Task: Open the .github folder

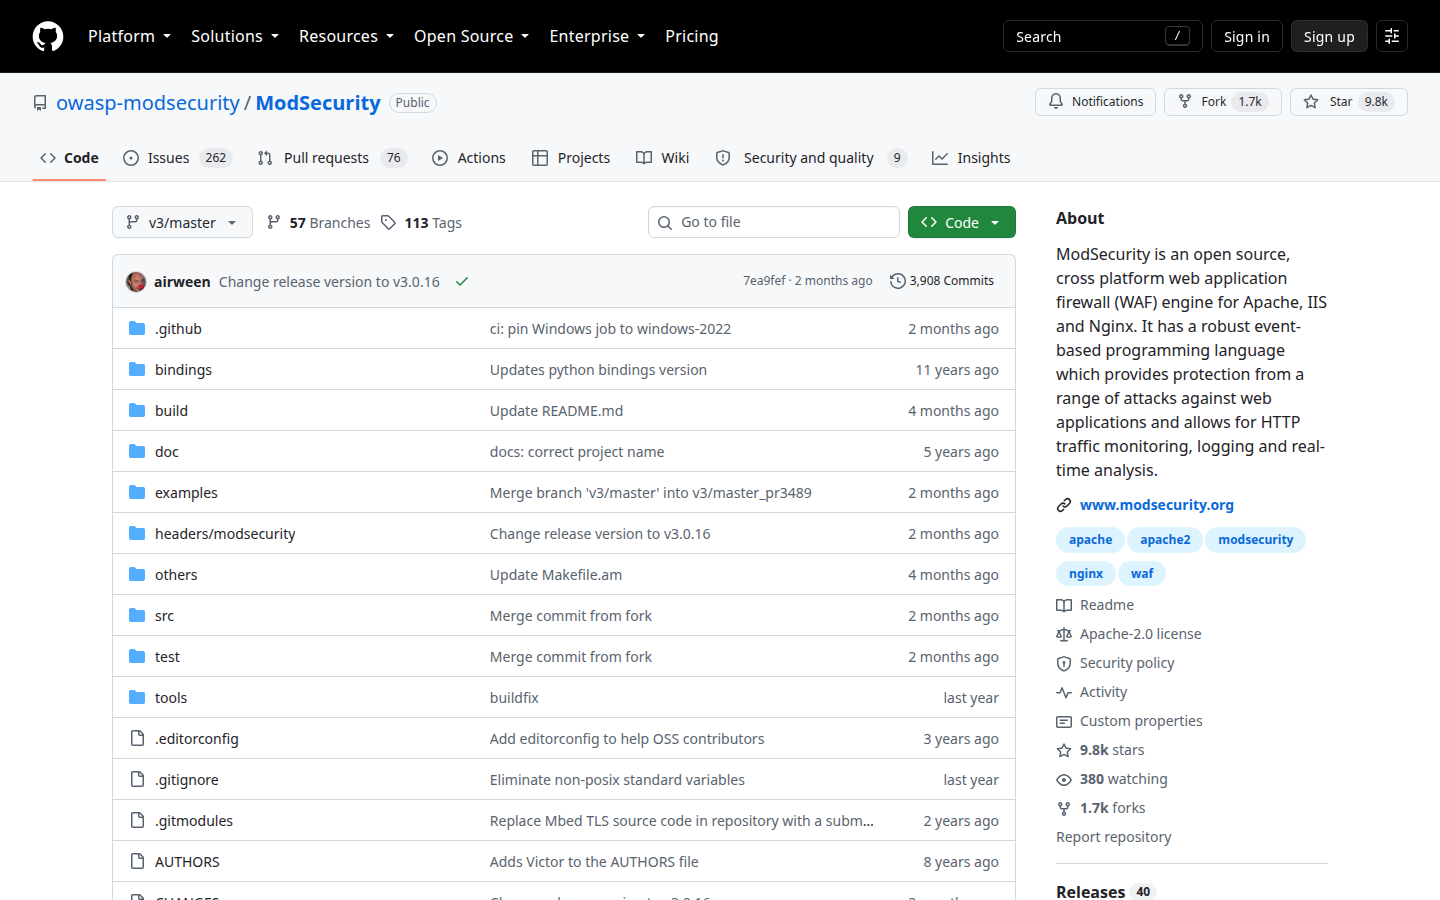Action: point(178,329)
